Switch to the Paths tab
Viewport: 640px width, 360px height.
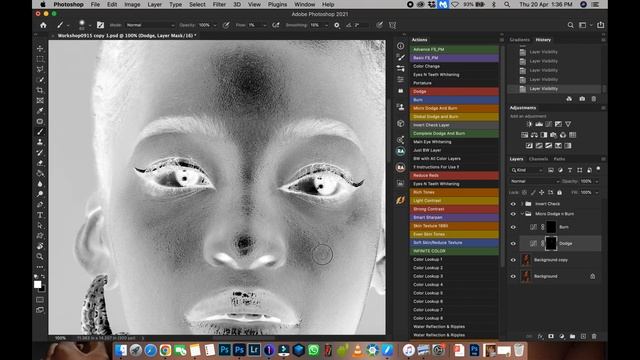coord(559,159)
